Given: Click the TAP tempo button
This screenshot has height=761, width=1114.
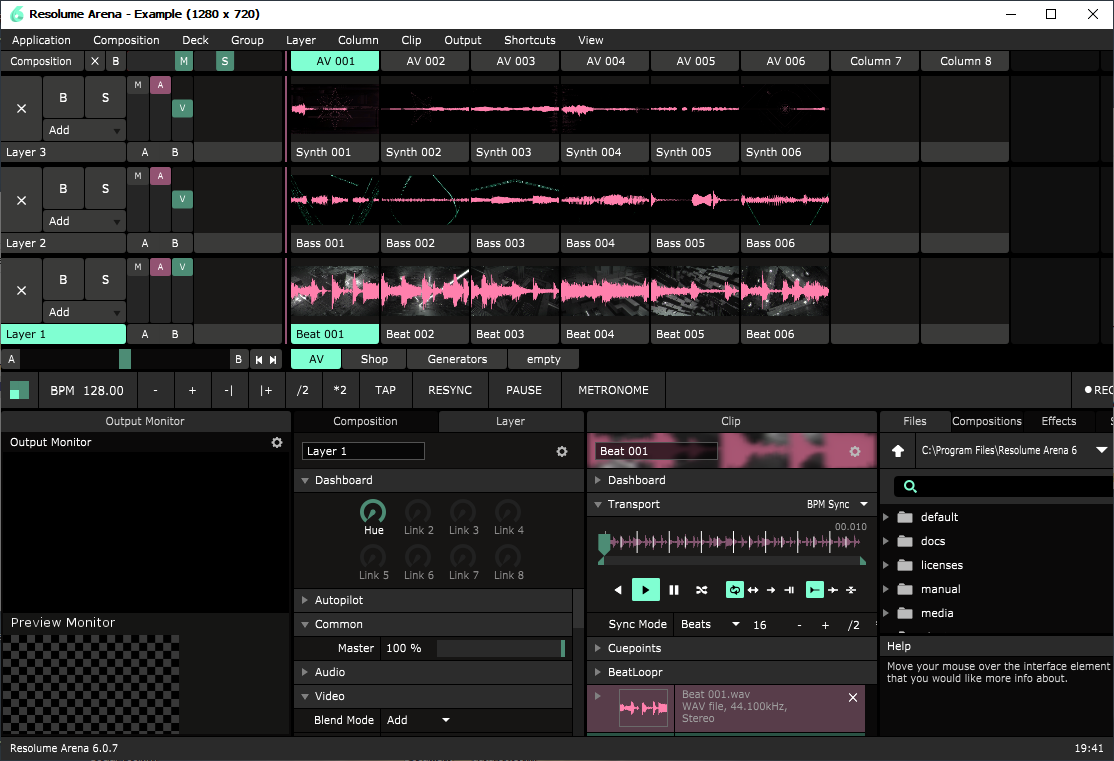Looking at the screenshot, I should (385, 390).
